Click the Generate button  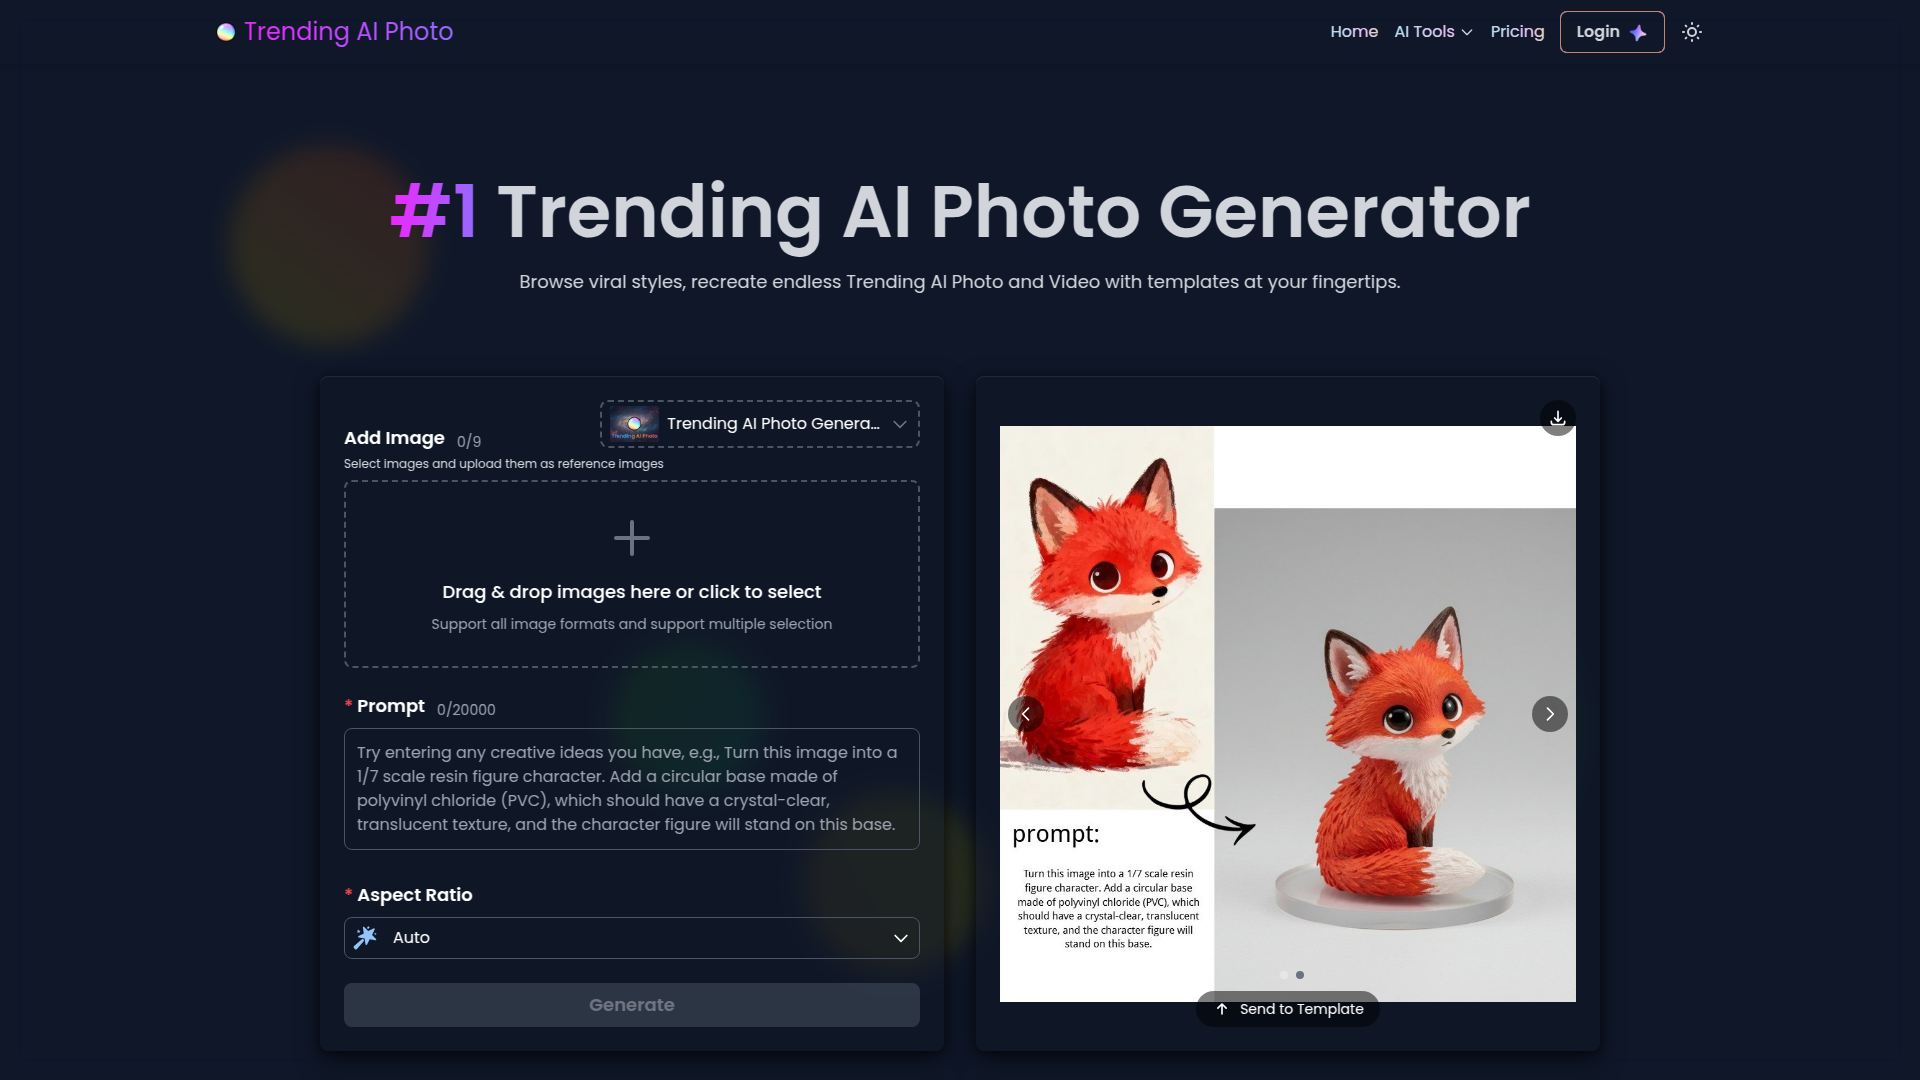click(632, 1005)
